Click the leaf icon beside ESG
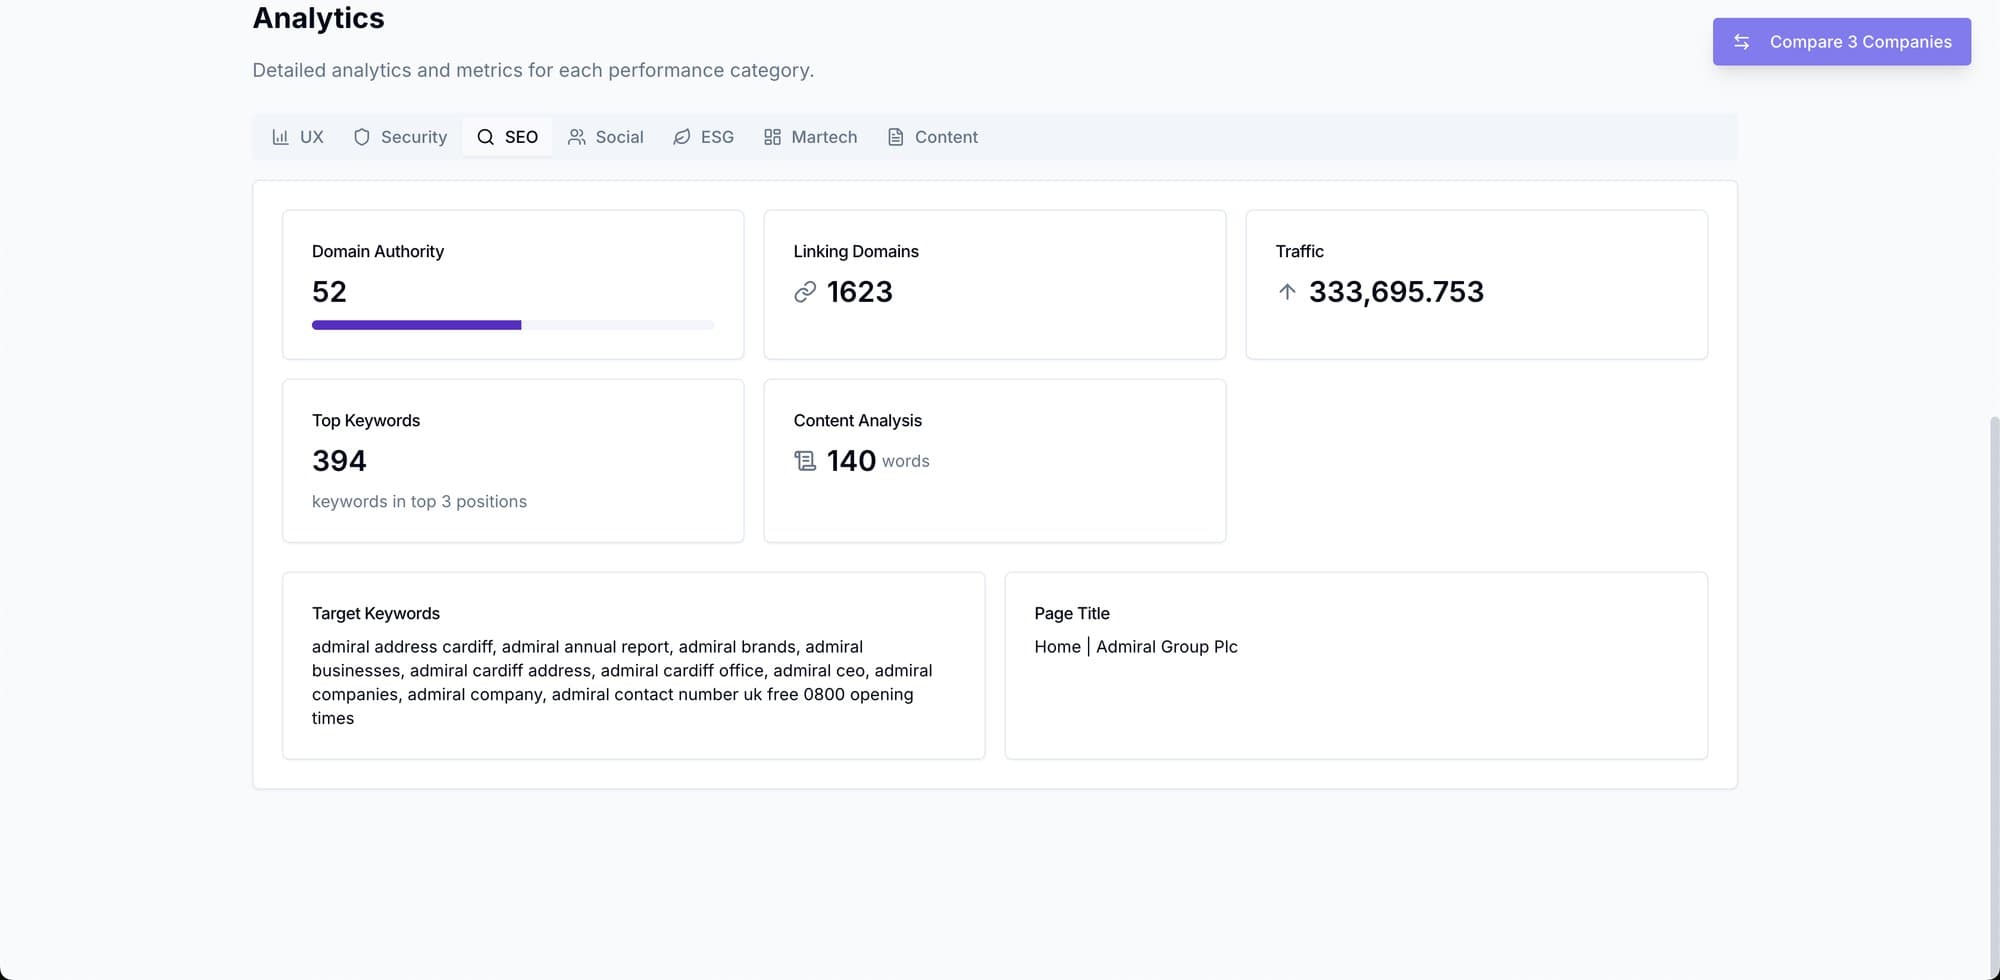 tap(682, 137)
